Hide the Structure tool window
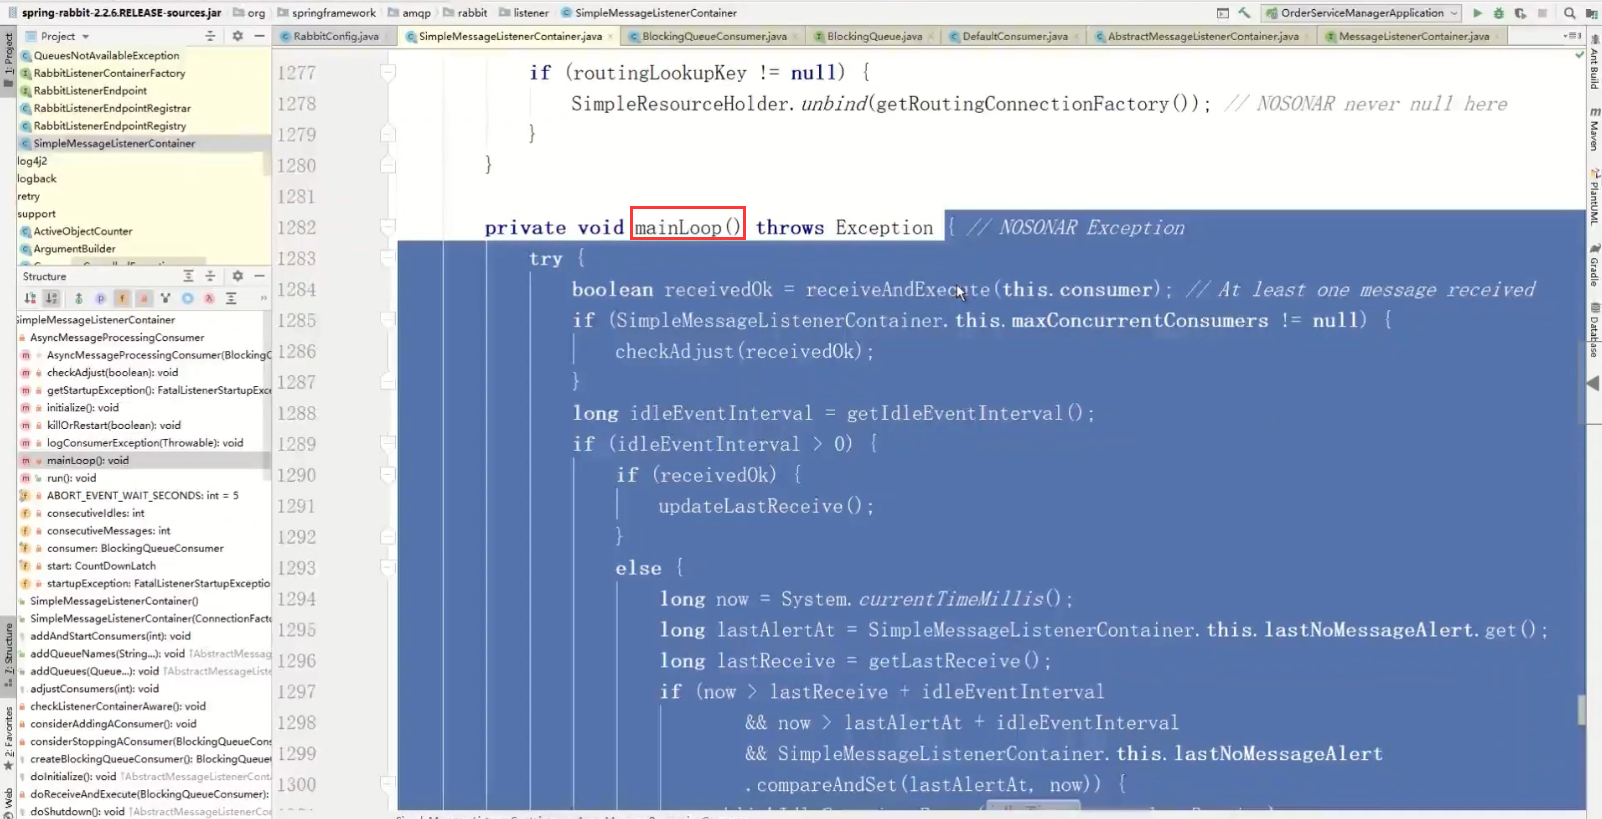Viewport: 1602px width, 819px height. (259, 276)
